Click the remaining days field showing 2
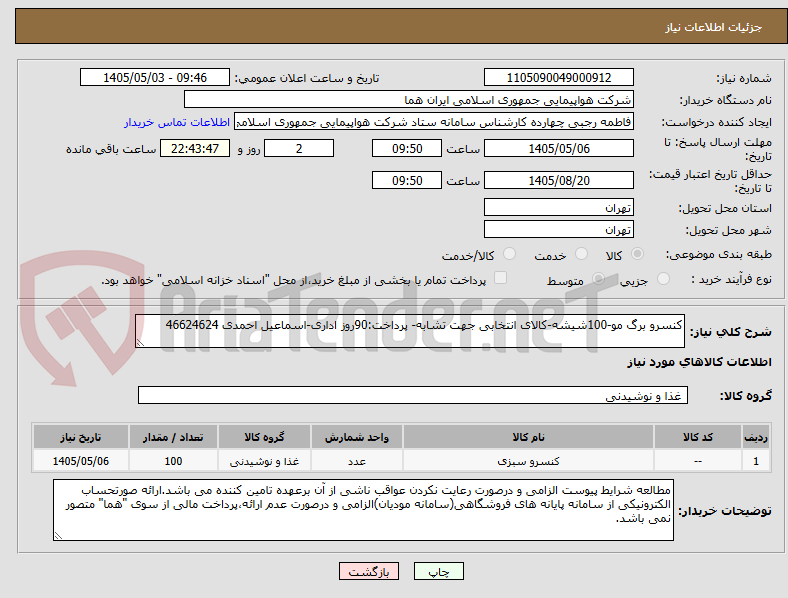 tap(299, 148)
